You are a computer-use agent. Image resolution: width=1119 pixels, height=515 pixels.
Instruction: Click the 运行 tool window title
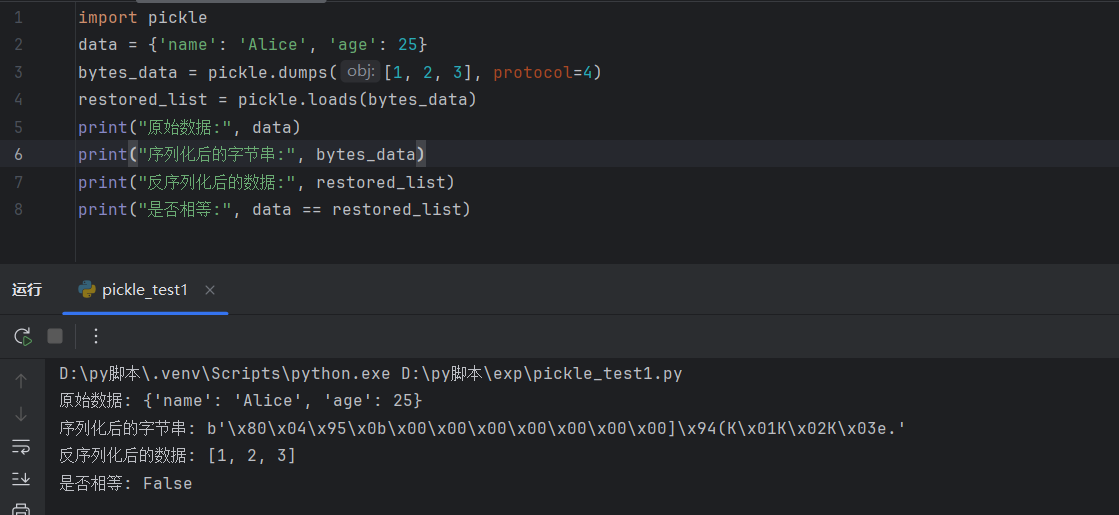27,290
